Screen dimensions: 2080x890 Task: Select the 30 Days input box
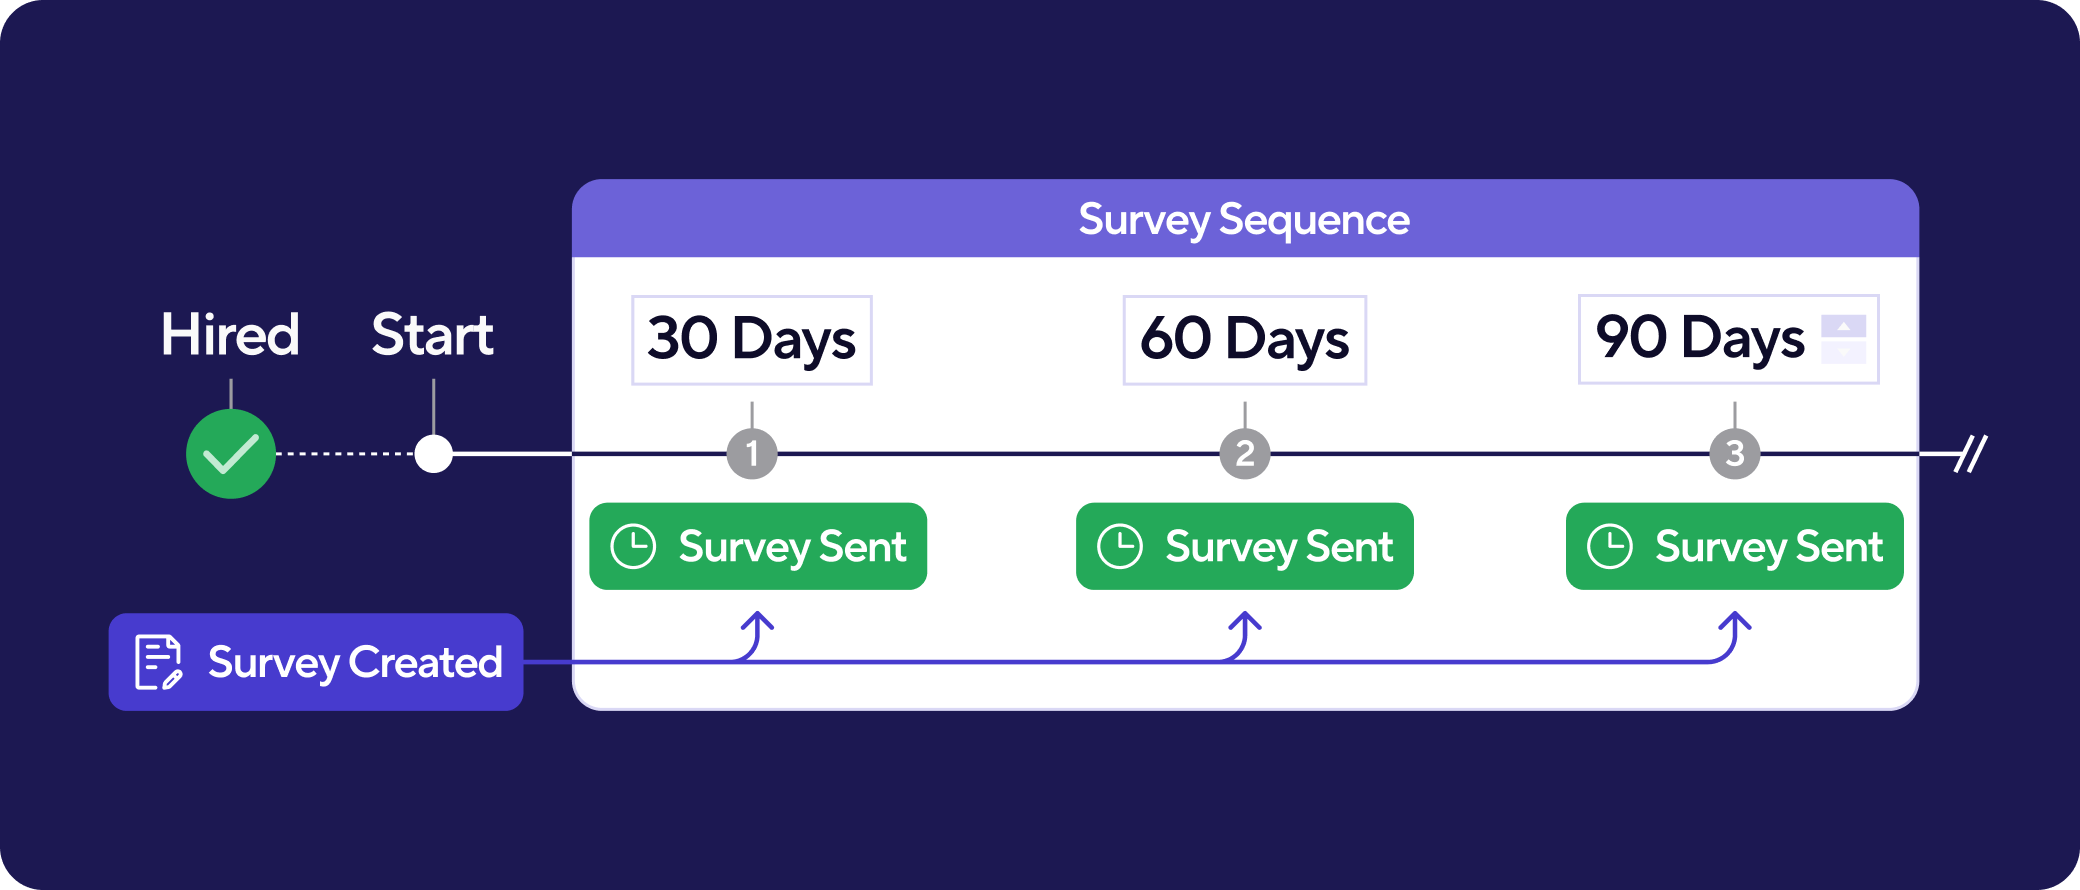coord(751,340)
